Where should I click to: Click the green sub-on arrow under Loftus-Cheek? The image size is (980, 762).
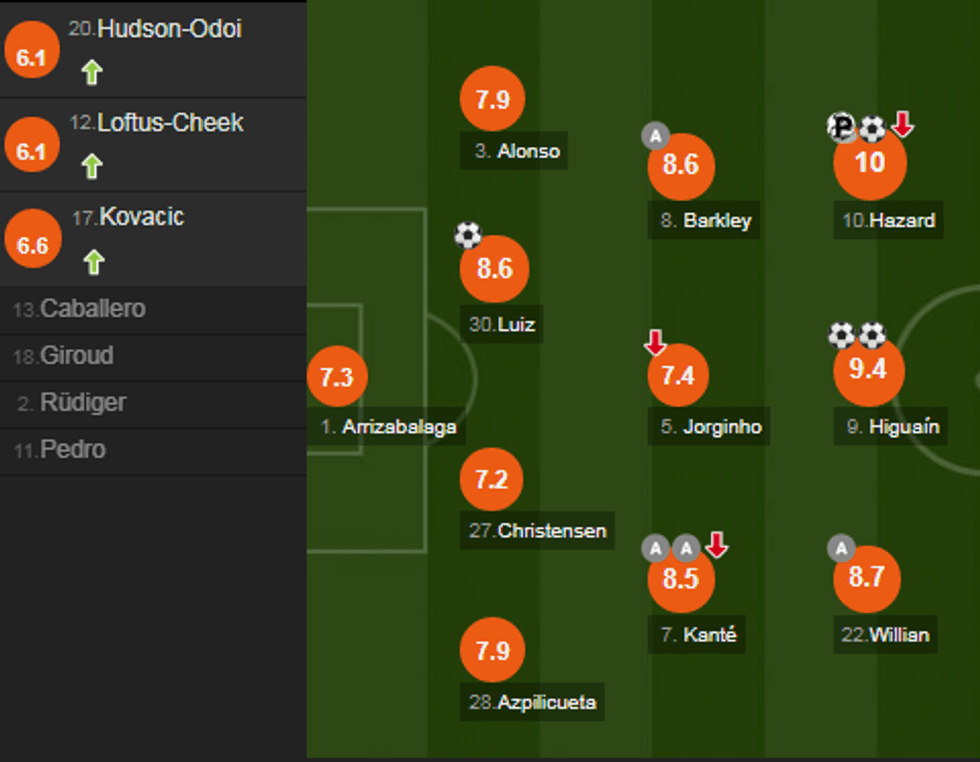[92, 166]
